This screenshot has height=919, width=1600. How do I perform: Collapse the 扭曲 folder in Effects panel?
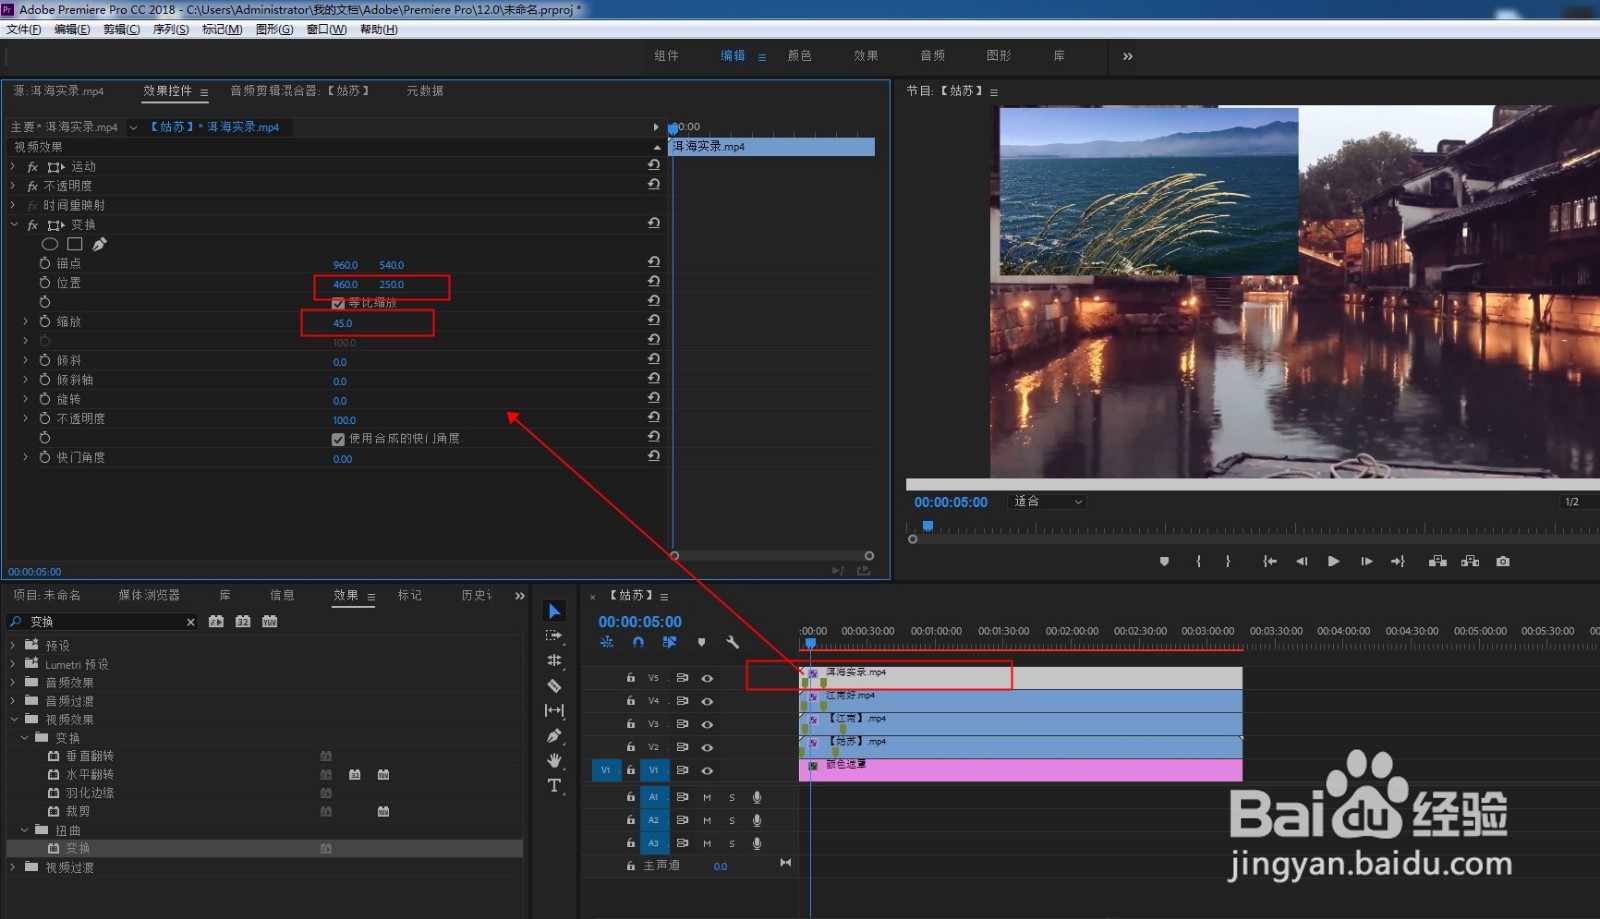[25, 830]
